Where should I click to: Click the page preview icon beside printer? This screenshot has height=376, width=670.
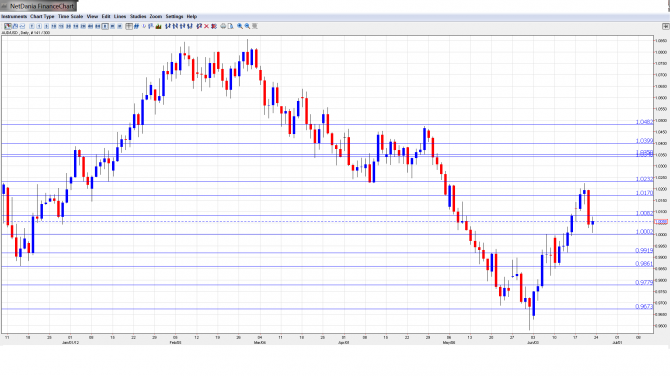(x=230, y=26)
